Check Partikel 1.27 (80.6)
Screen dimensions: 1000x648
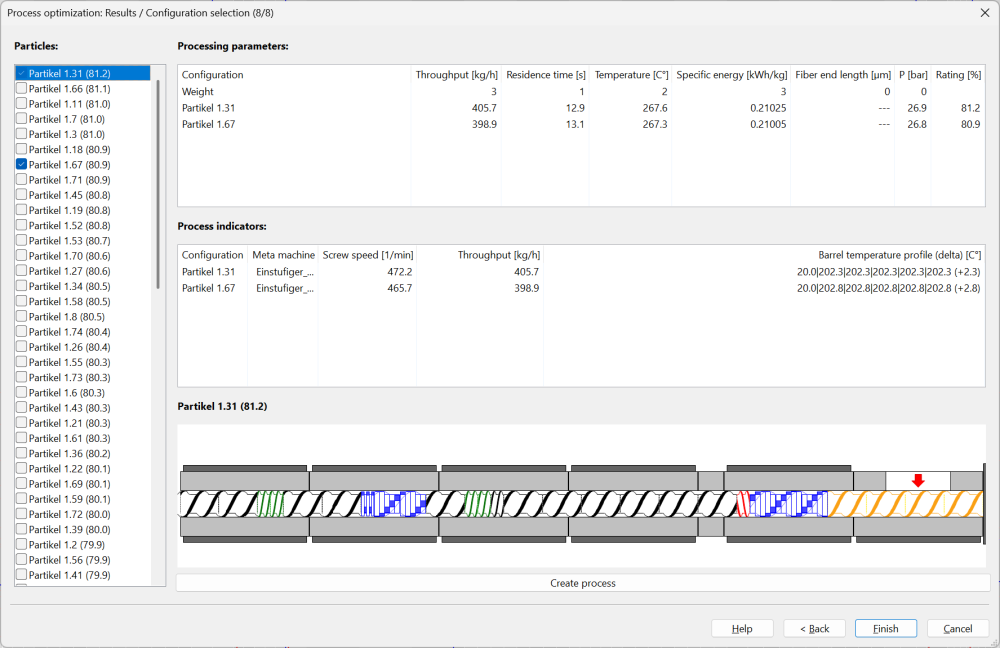click(x=22, y=270)
